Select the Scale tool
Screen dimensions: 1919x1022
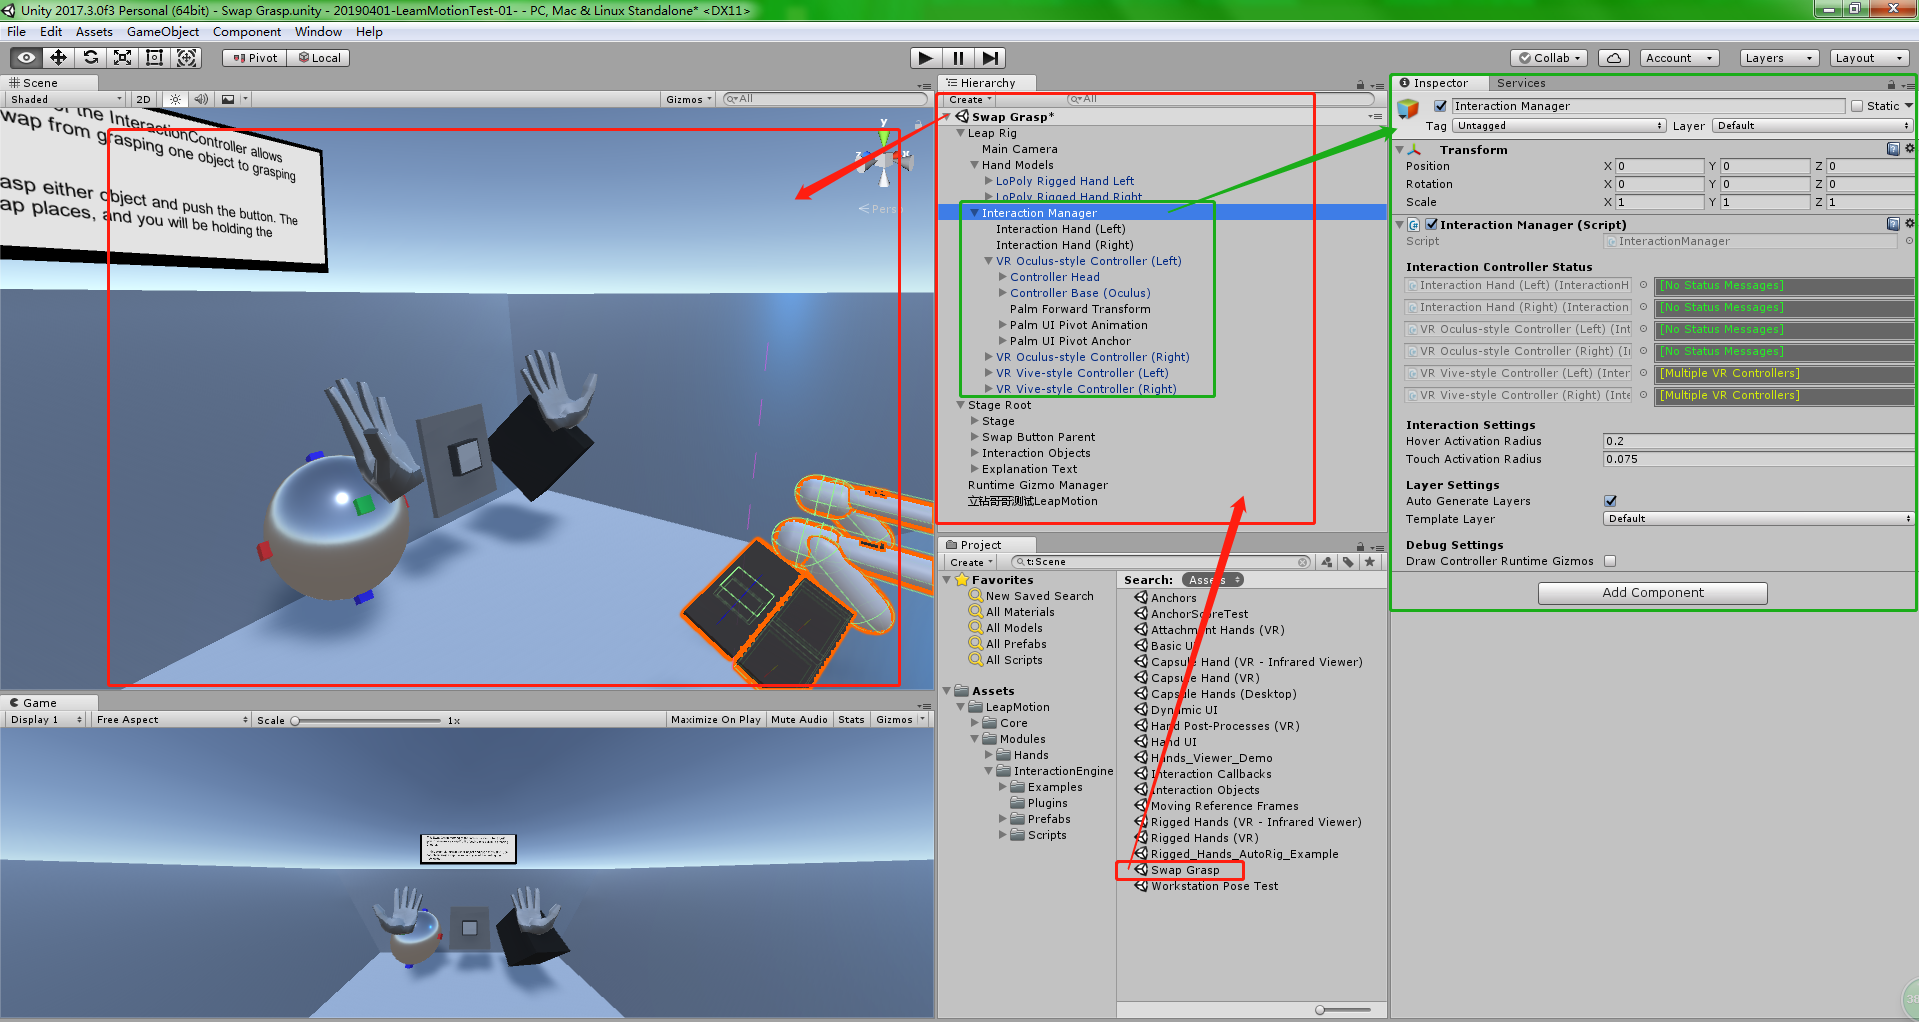point(122,57)
